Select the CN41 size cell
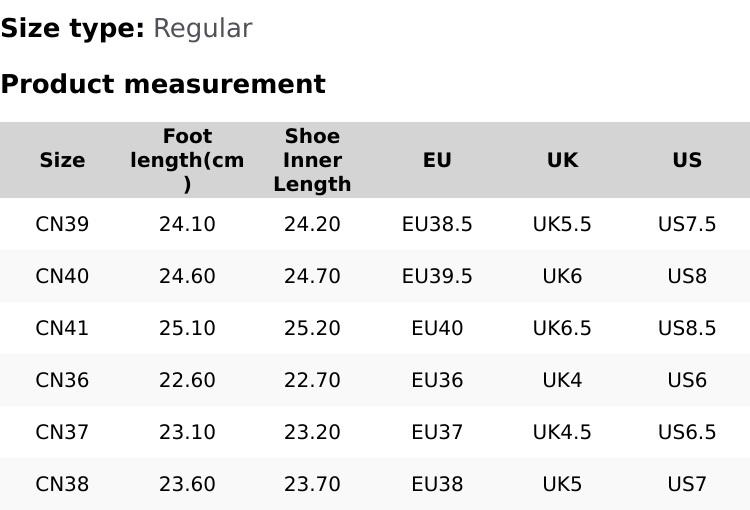This screenshot has height=510, width=750. coord(62,328)
